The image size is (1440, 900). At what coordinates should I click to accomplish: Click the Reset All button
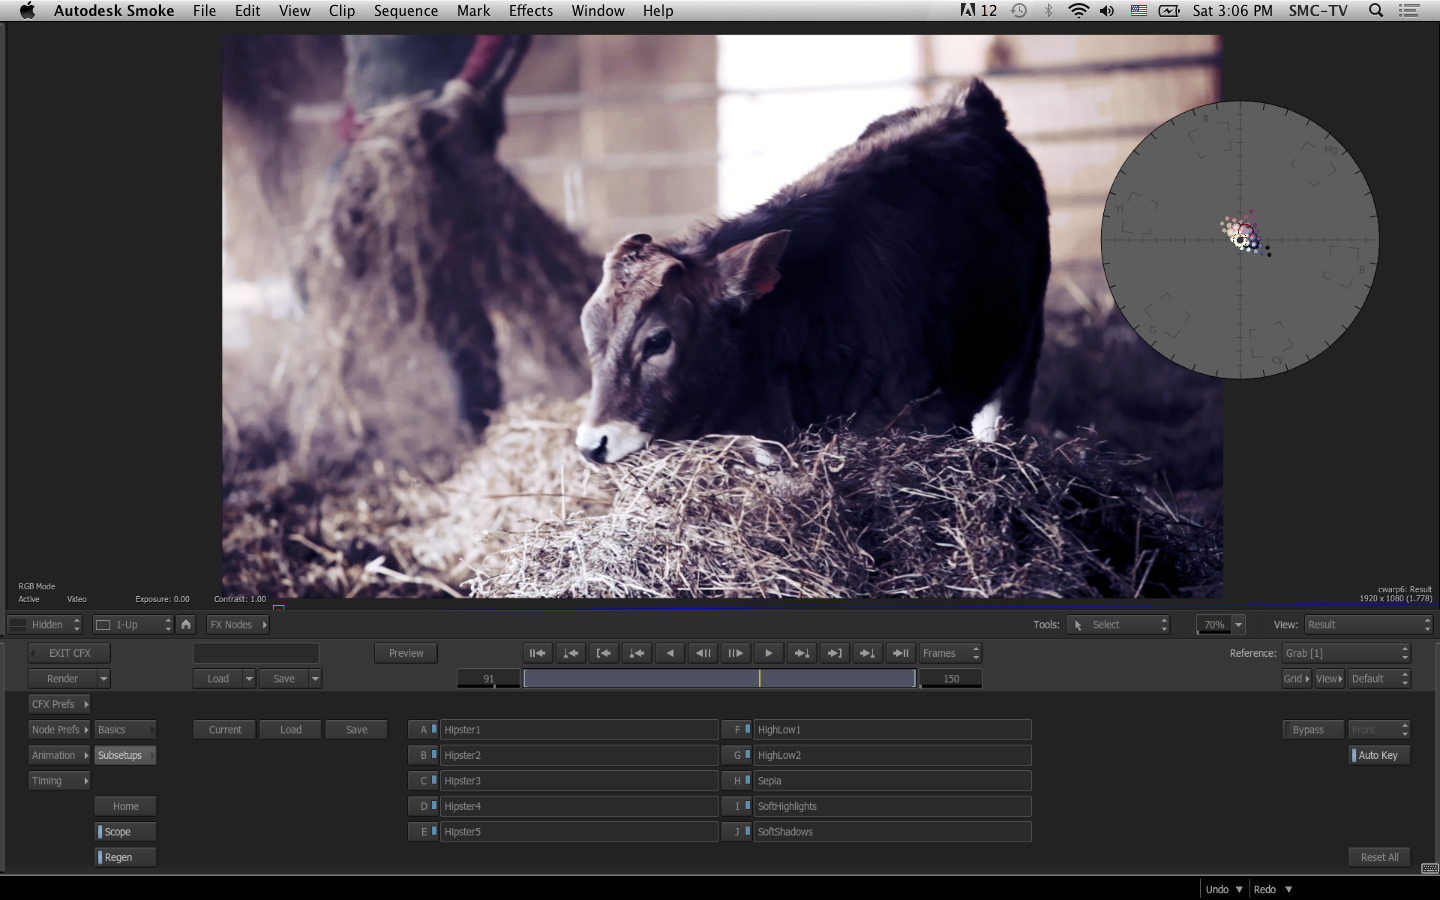(1379, 857)
